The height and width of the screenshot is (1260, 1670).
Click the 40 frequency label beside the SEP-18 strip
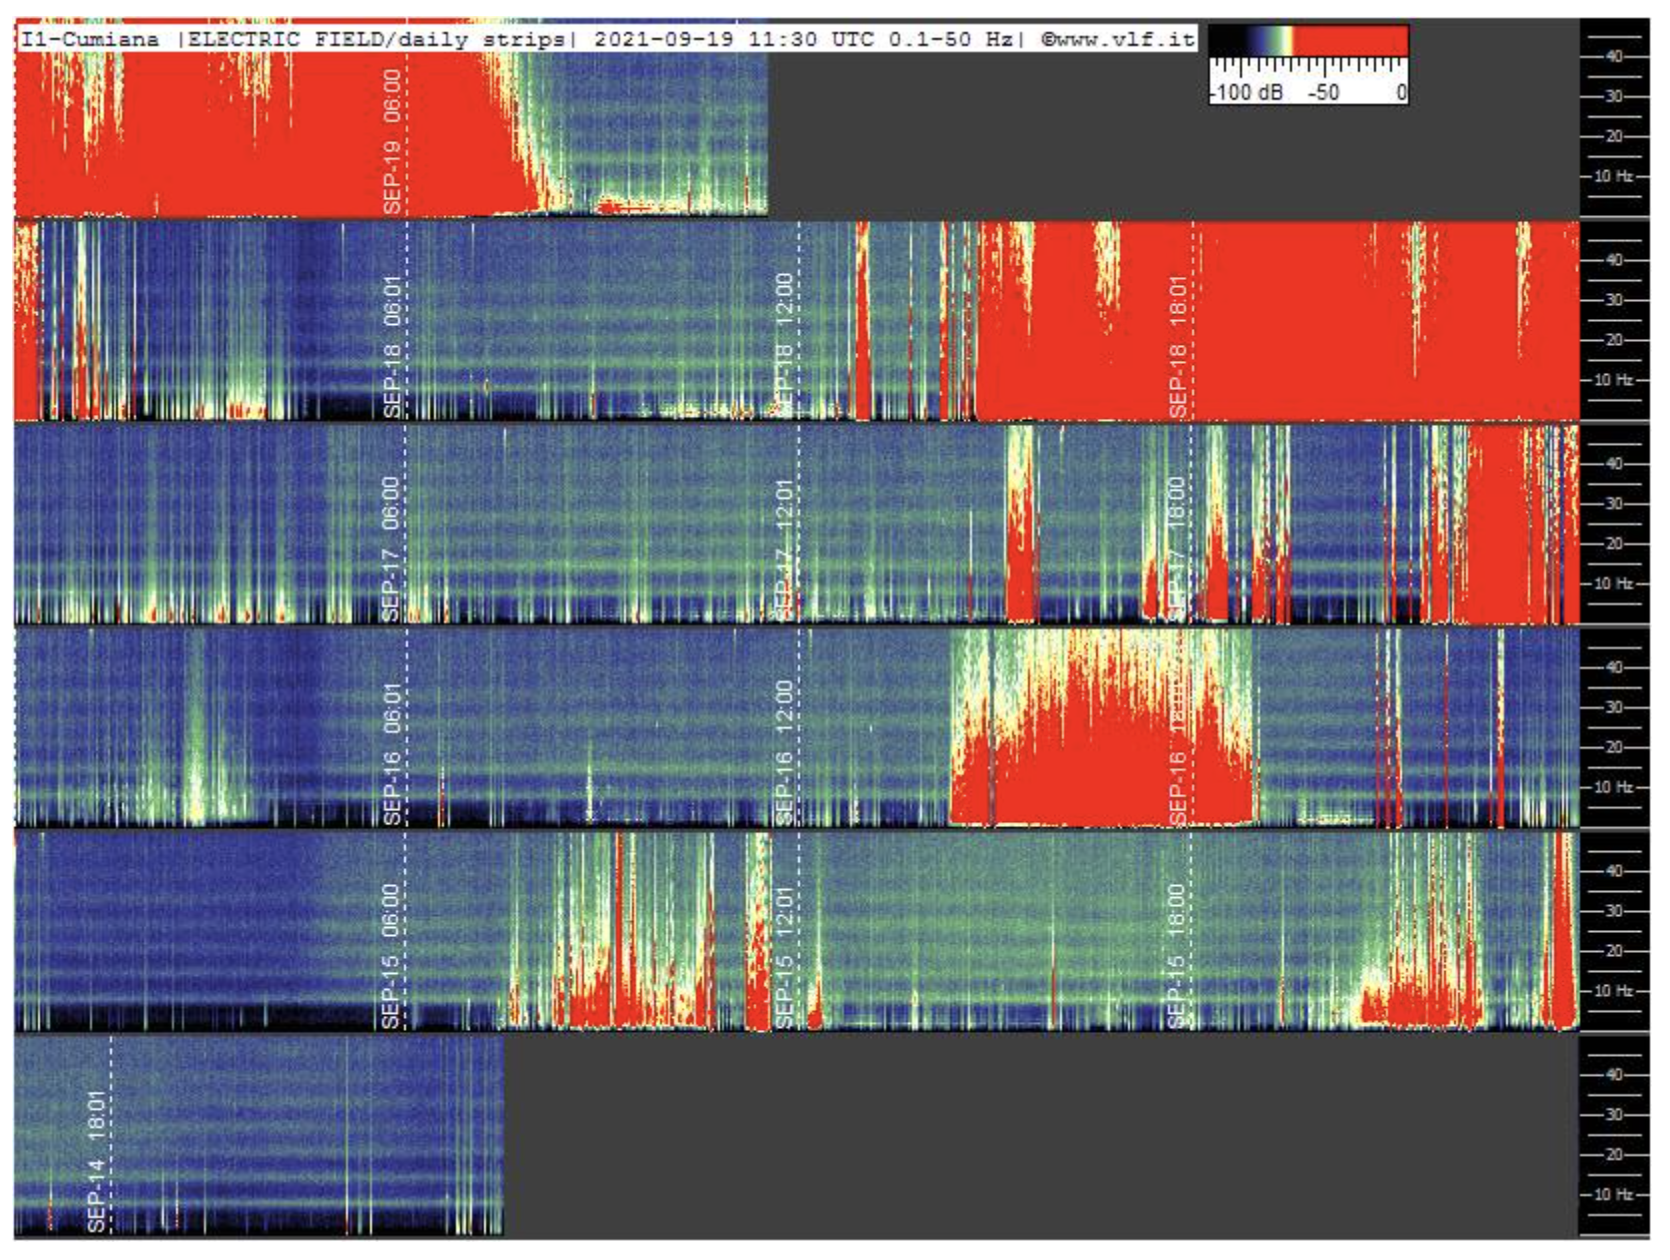point(1614,260)
